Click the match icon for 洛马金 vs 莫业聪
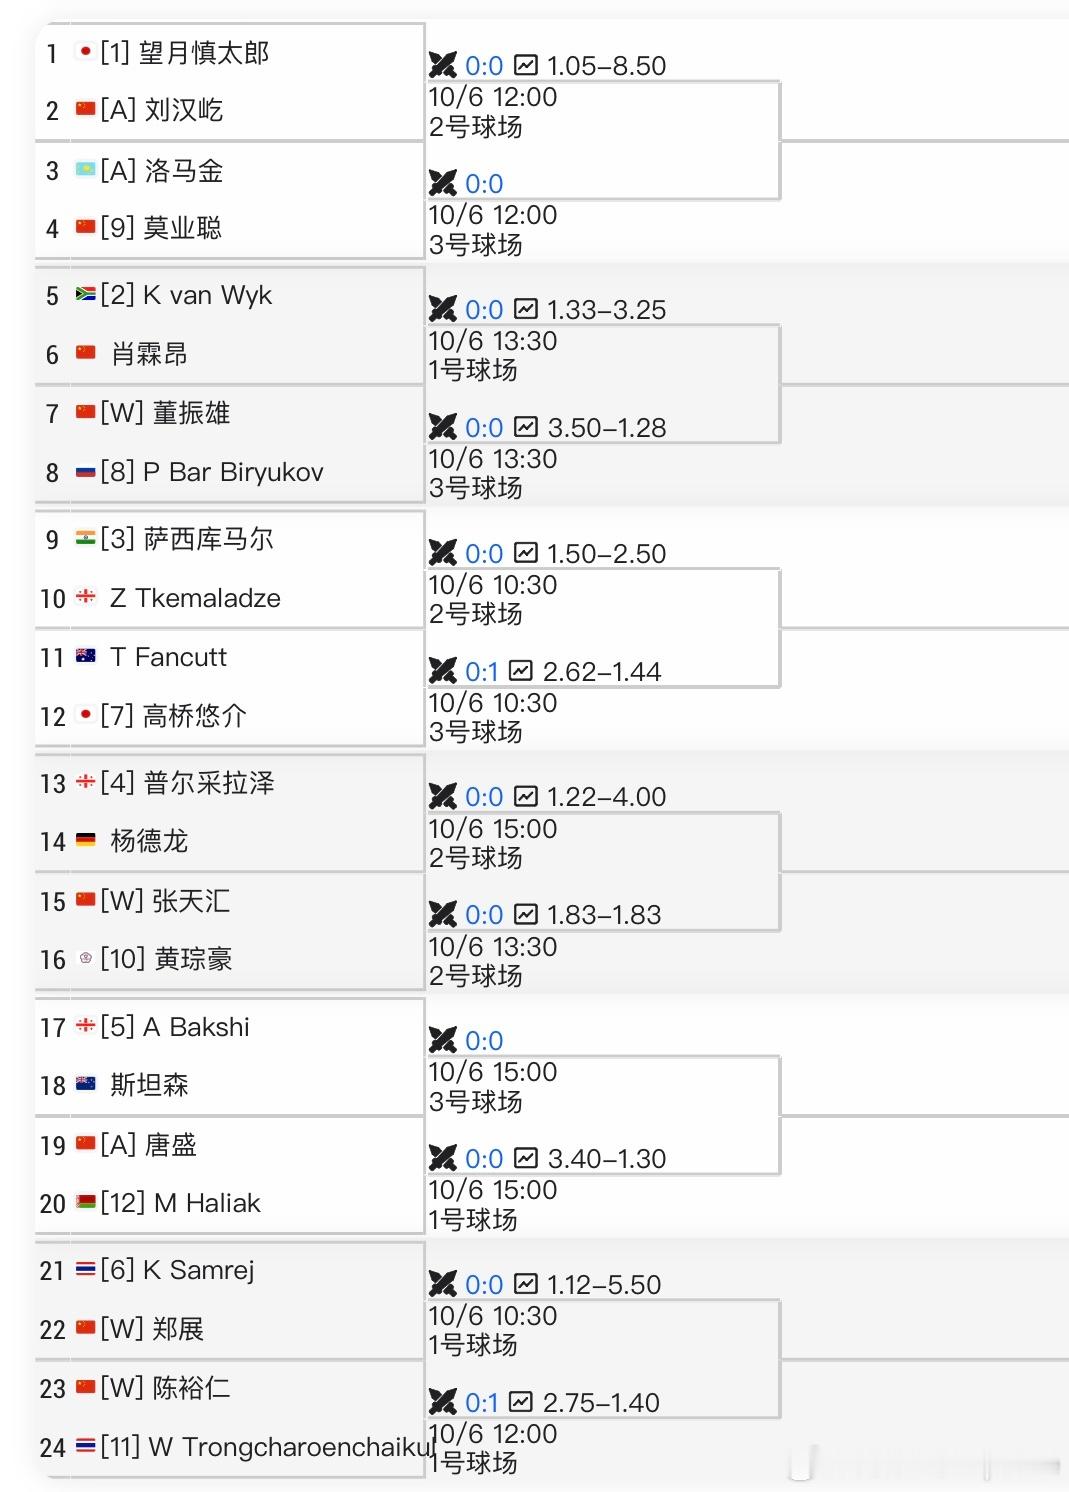The image size is (1069, 1492). [443, 183]
